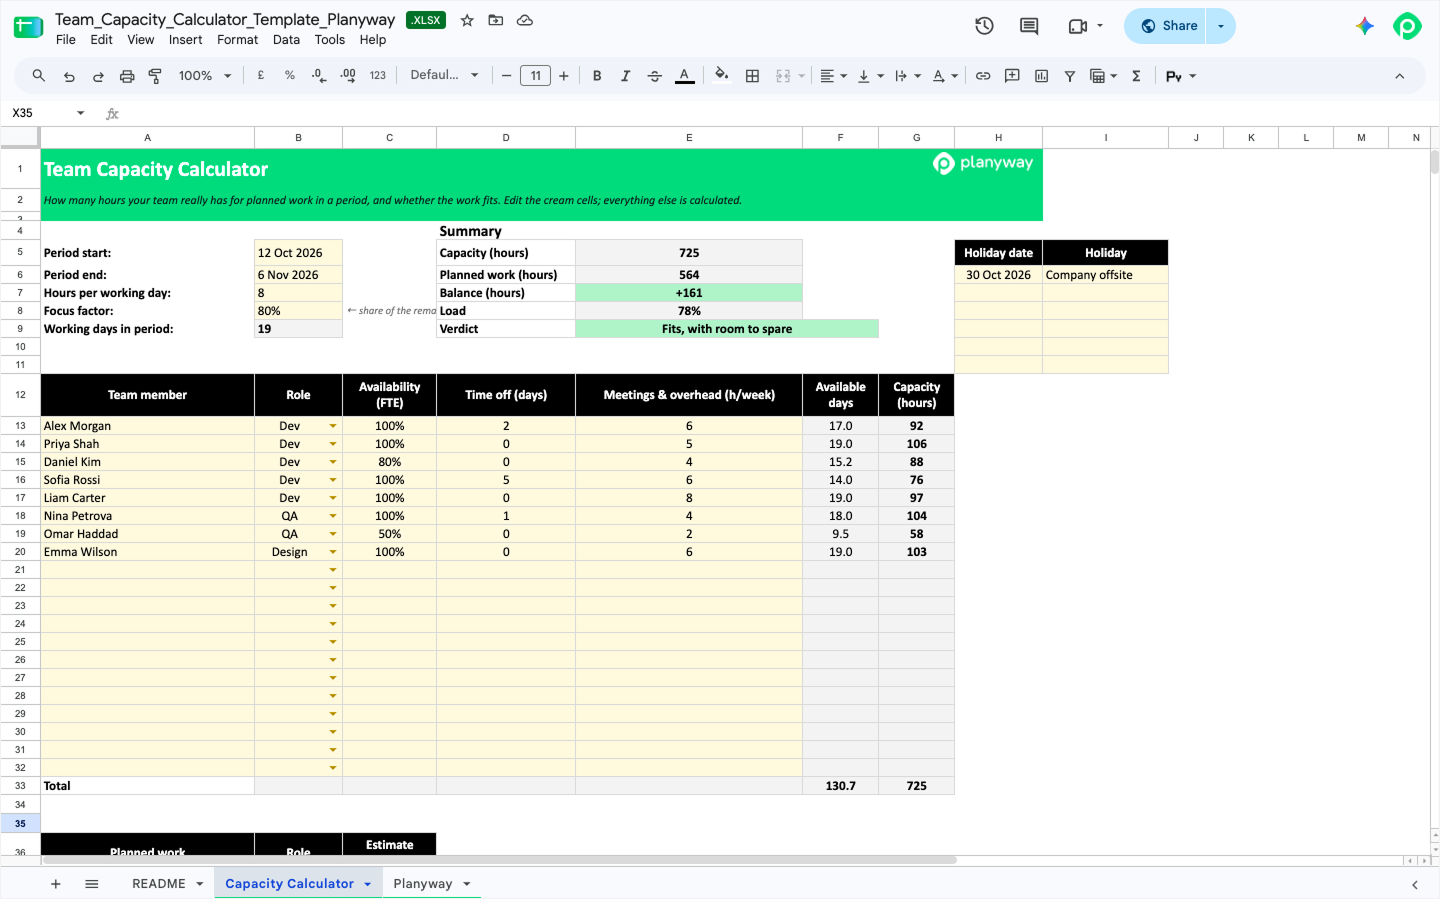Open the horizontal align dropdown

click(833, 76)
